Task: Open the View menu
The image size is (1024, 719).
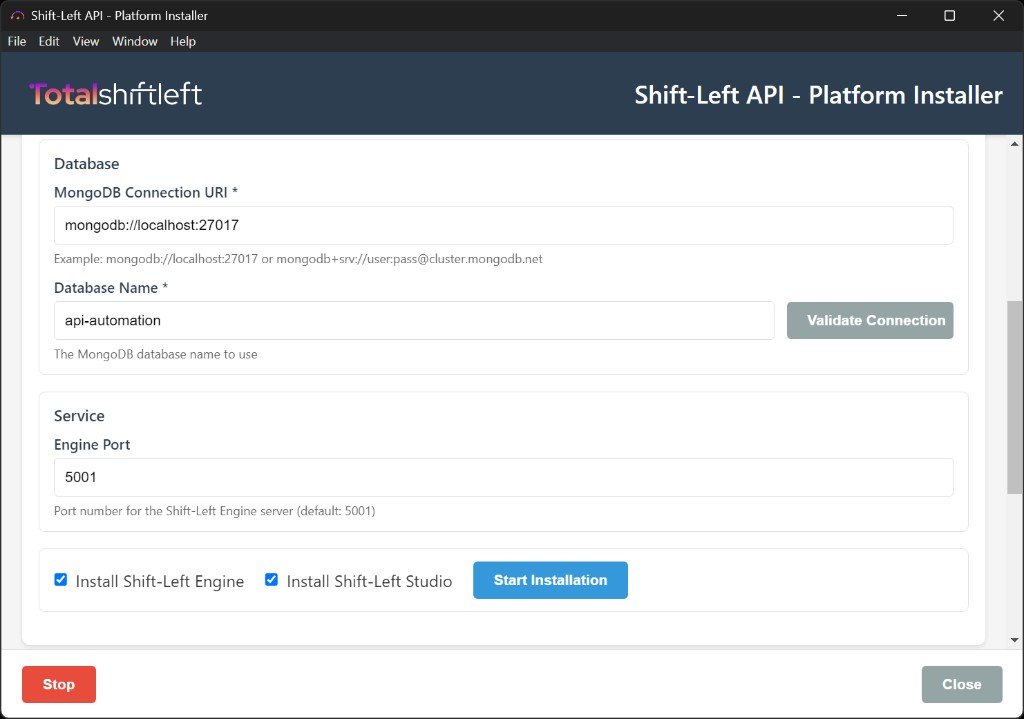Action: pyautogui.click(x=85, y=41)
